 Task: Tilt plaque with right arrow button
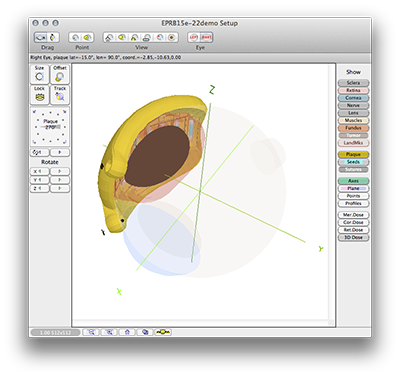pyautogui.click(x=60, y=152)
